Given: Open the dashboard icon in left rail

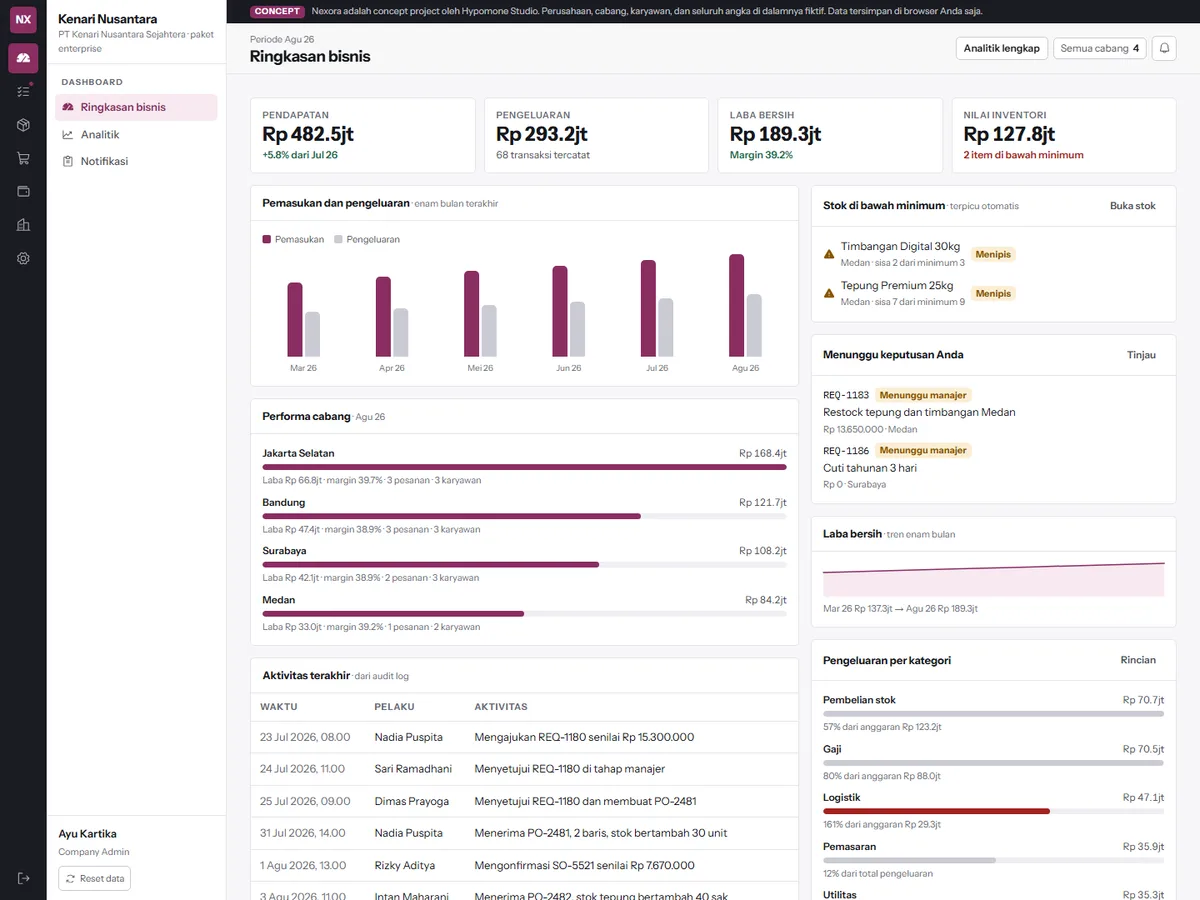Looking at the screenshot, I should [x=23, y=58].
